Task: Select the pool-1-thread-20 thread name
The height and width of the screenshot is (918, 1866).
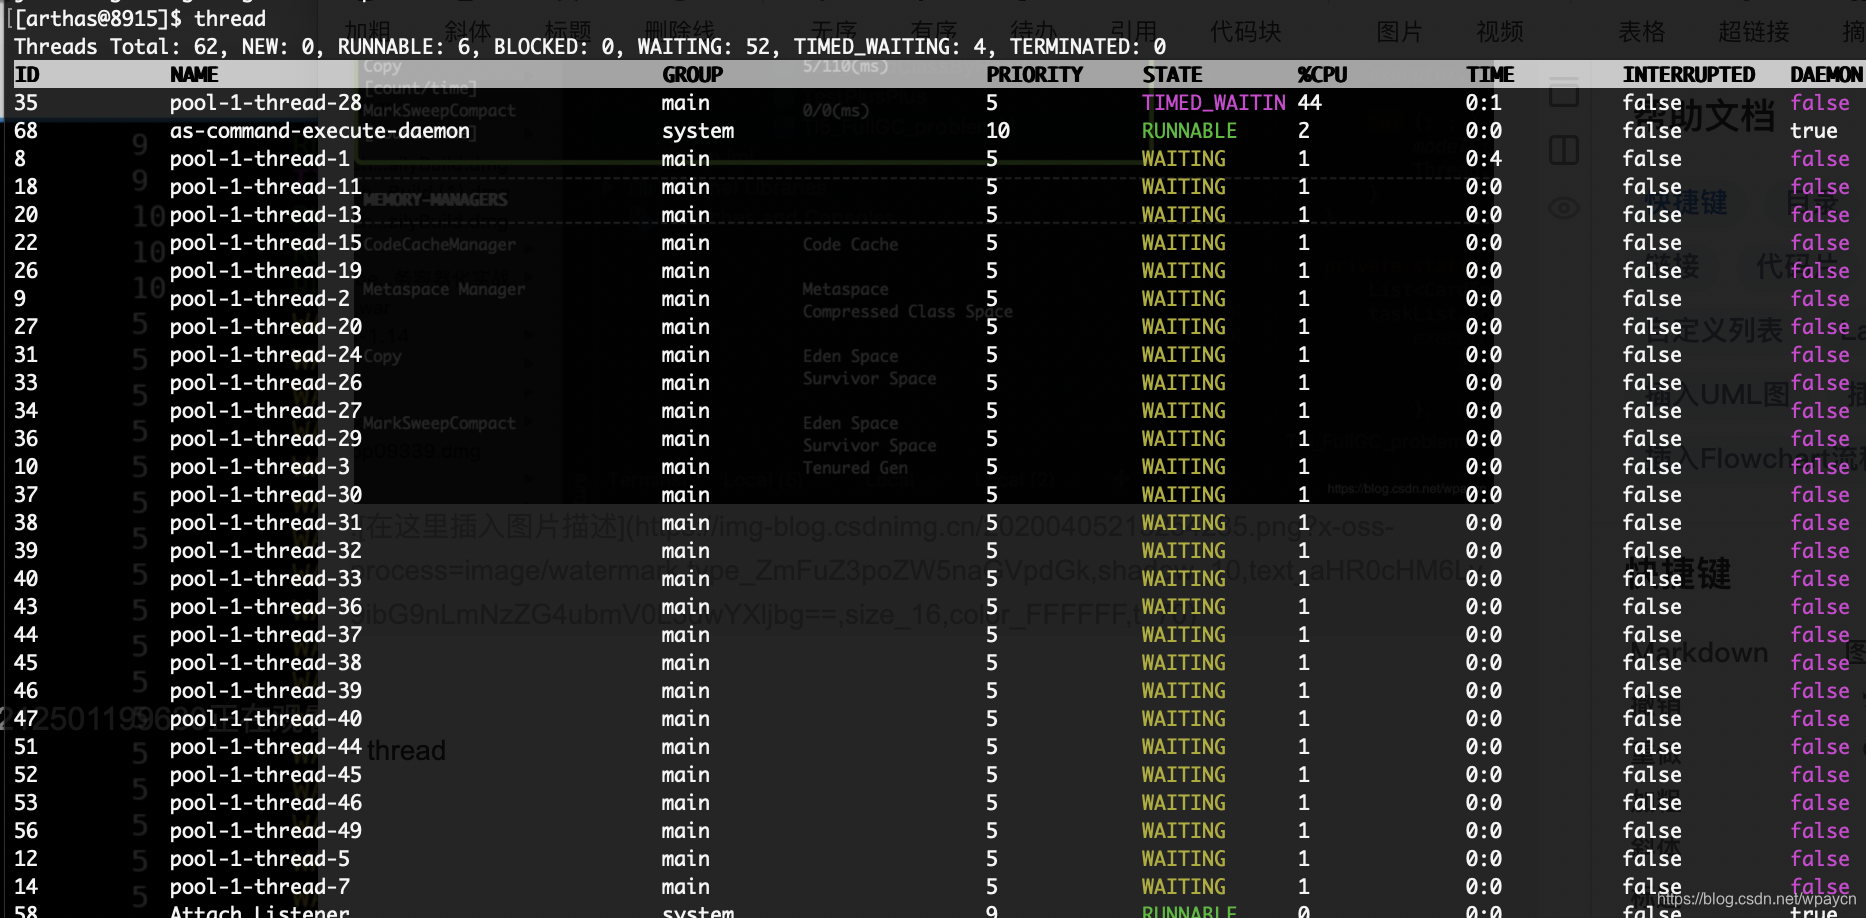Action: pyautogui.click(x=266, y=327)
